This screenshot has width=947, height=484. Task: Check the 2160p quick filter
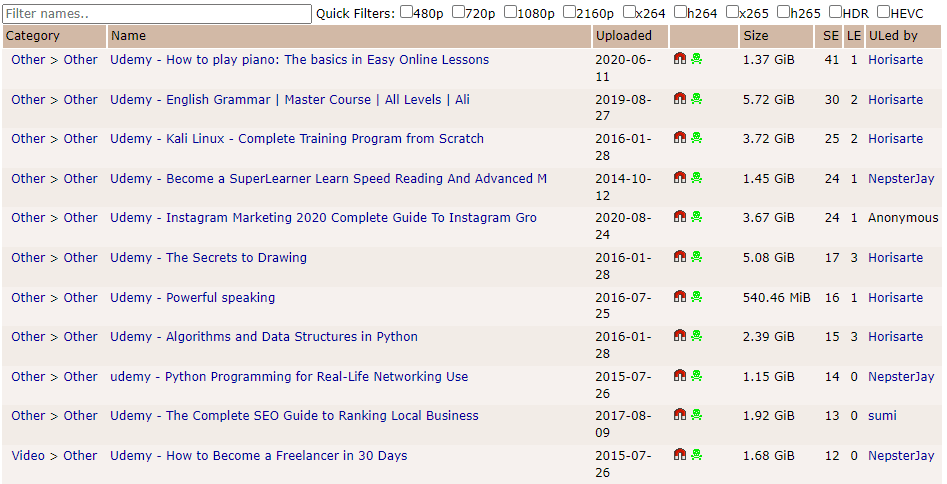coord(570,11)
